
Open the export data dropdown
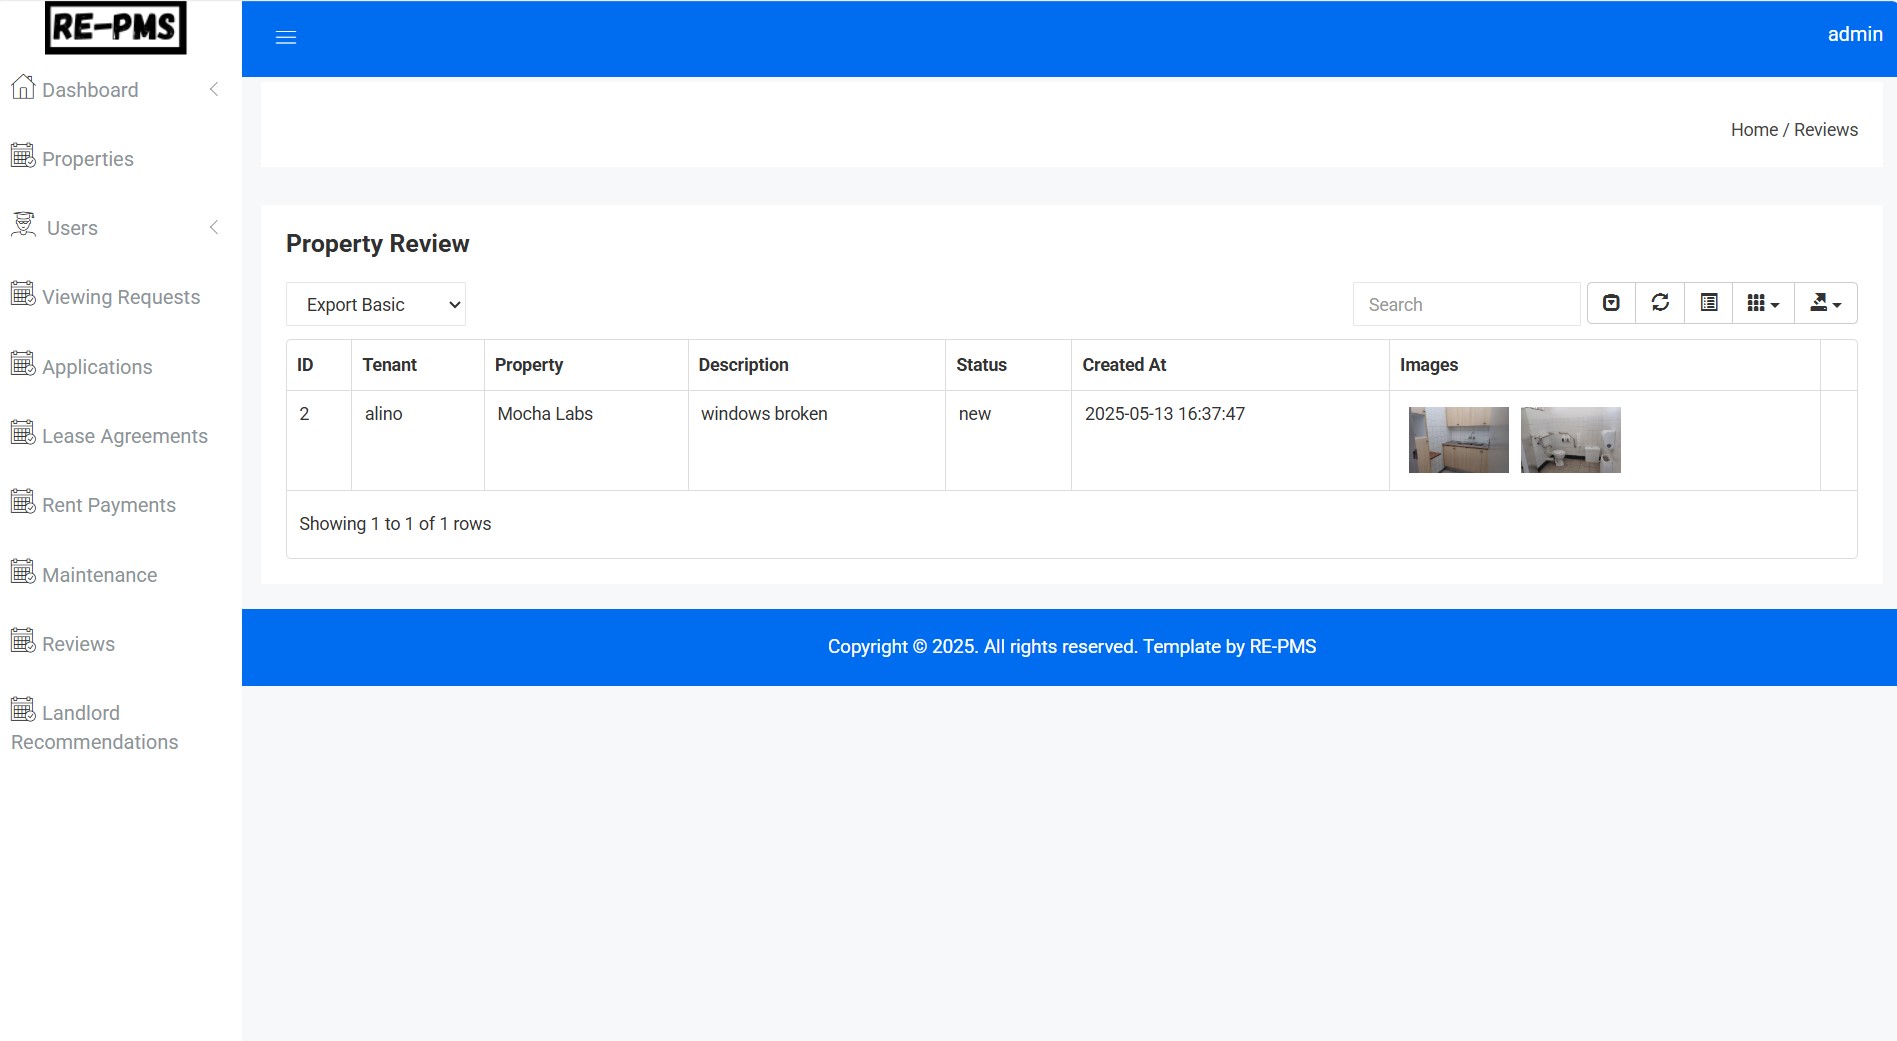click(1825, 303)
